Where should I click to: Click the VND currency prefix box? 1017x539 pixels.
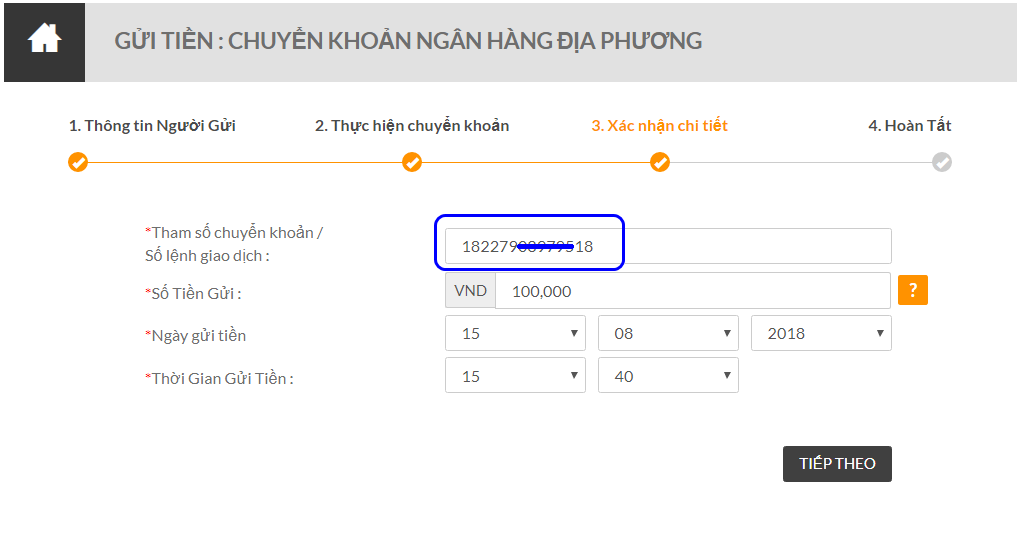pos(470,291)
